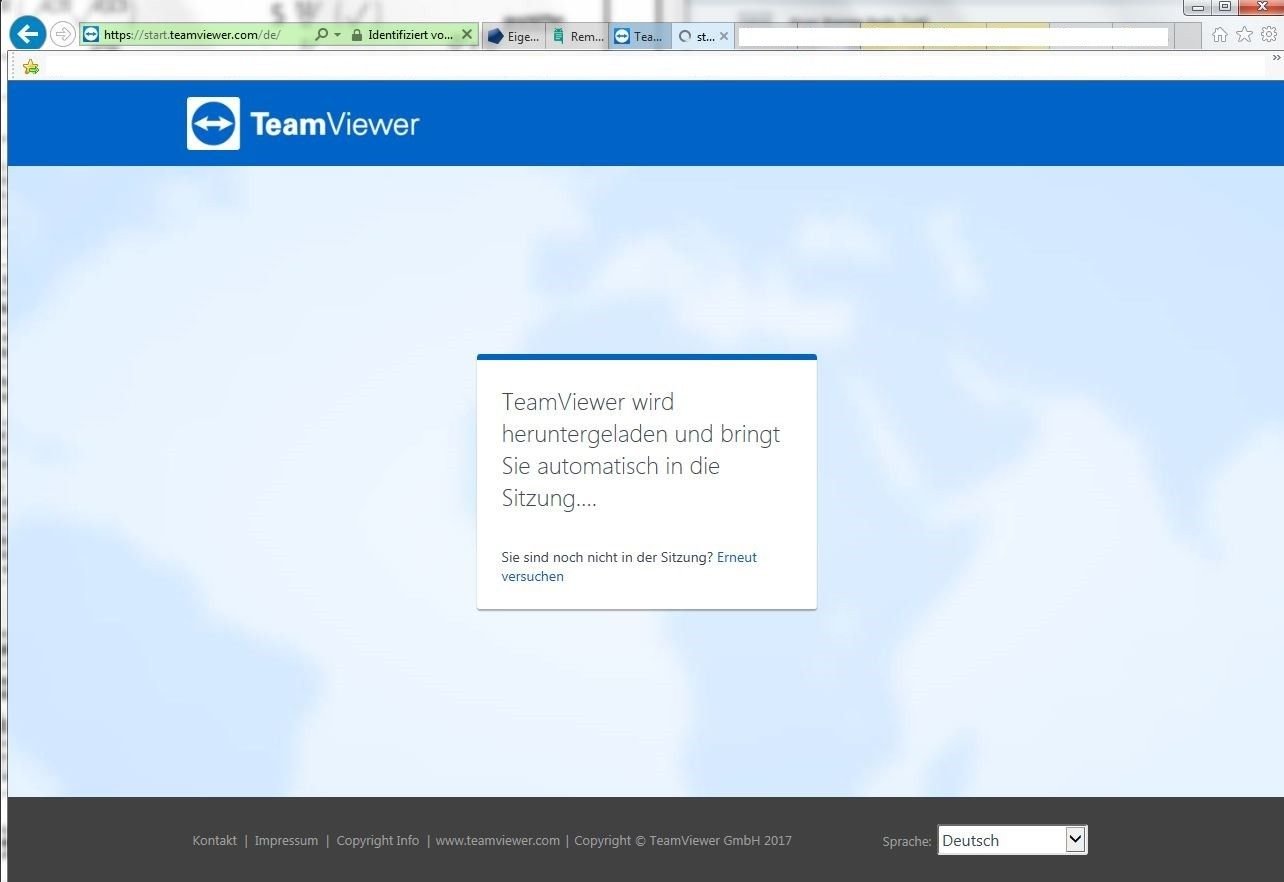Minimize the browser window
The height and width of the screenshot is (882, 1284).
(x=1198, y=7)
